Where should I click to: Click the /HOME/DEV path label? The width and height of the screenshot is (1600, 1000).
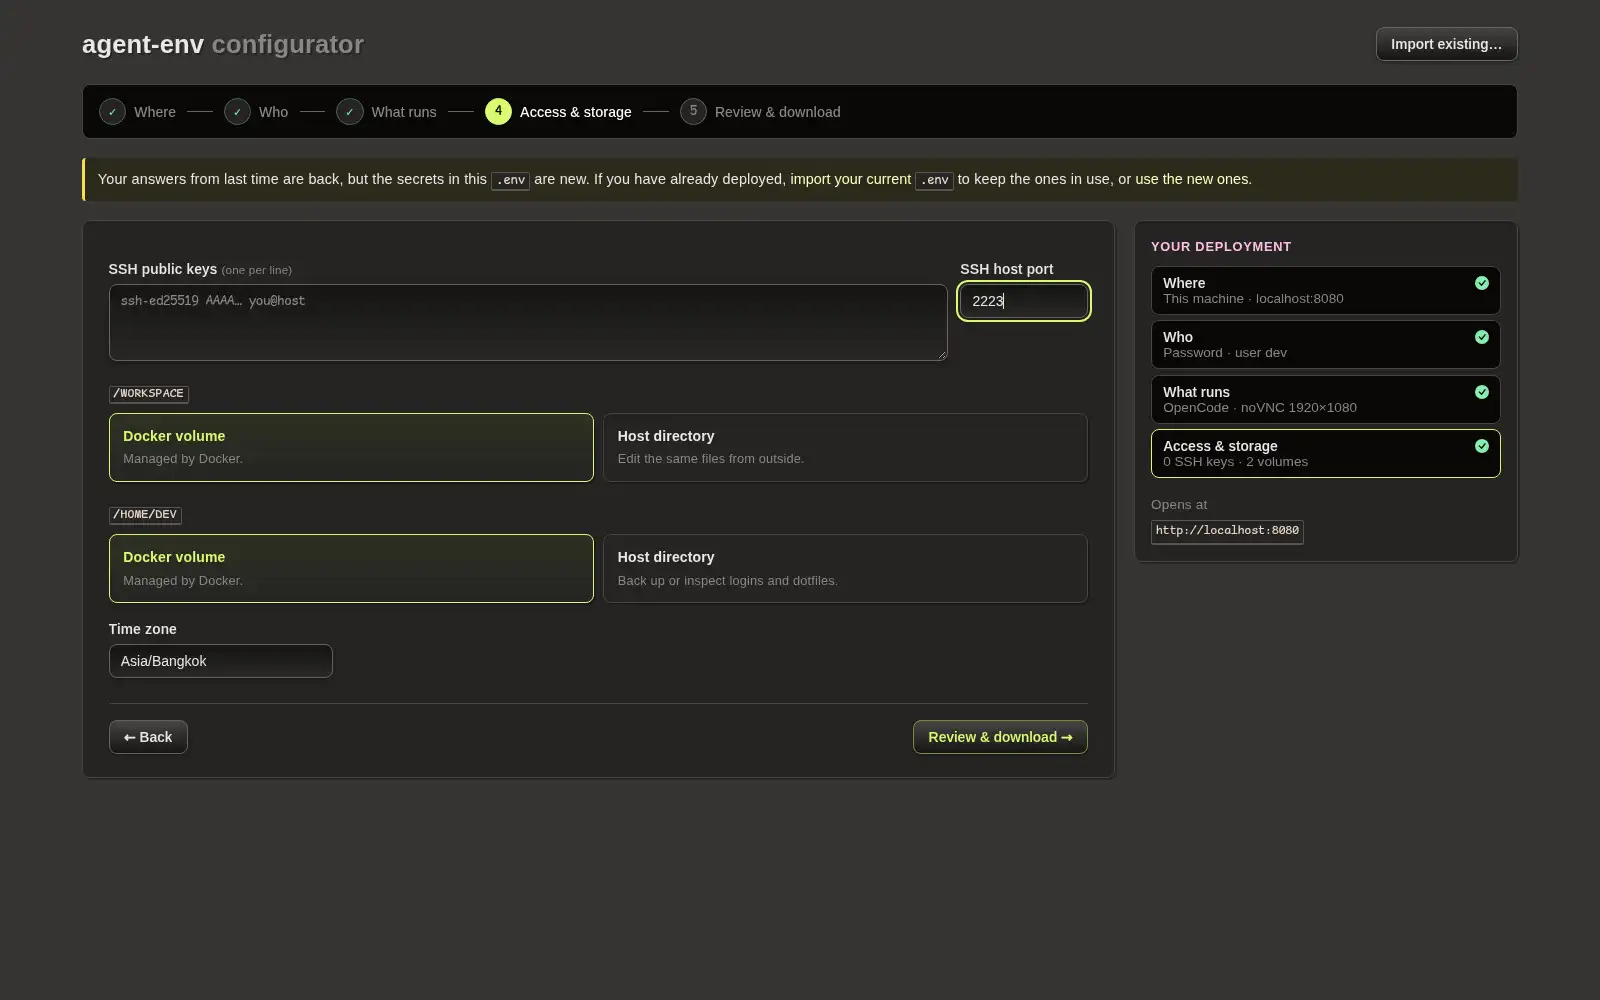click(145, 515)
